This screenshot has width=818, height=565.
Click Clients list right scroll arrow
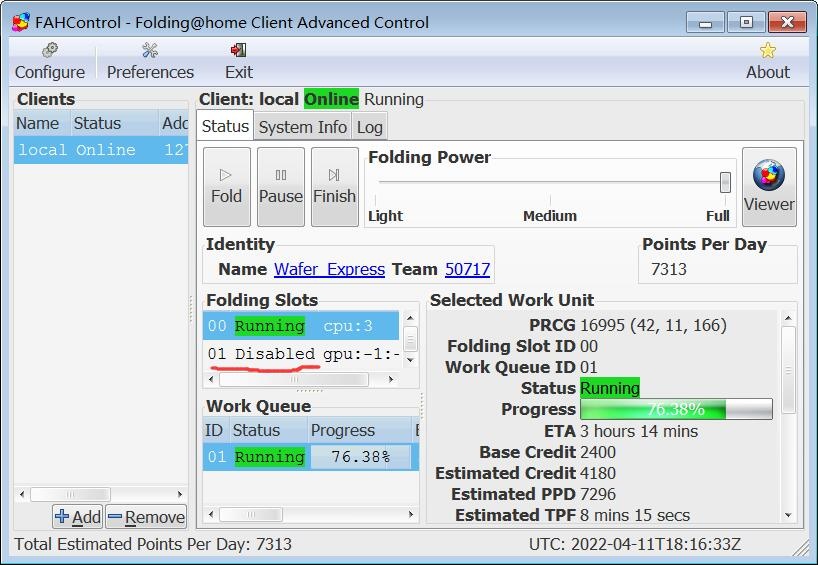point(179,494)
